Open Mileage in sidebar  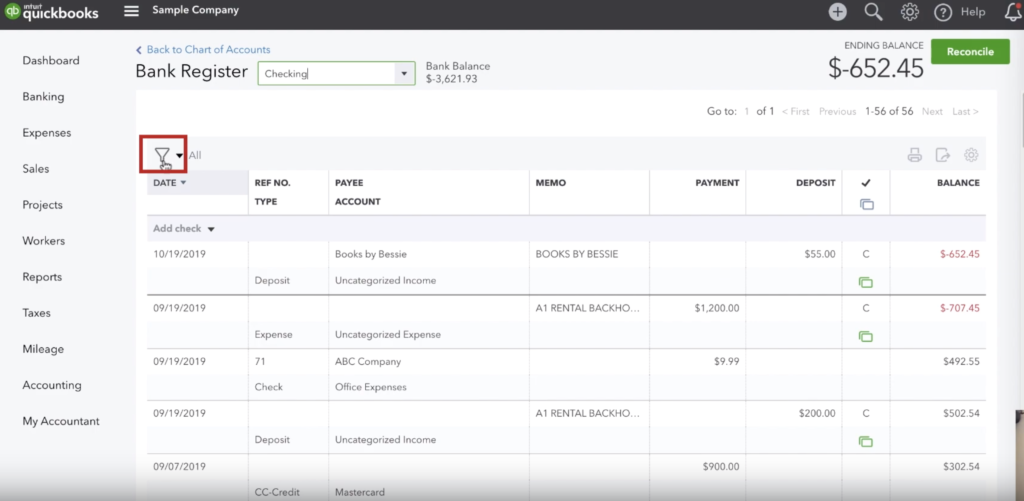(x=43, y=349)
